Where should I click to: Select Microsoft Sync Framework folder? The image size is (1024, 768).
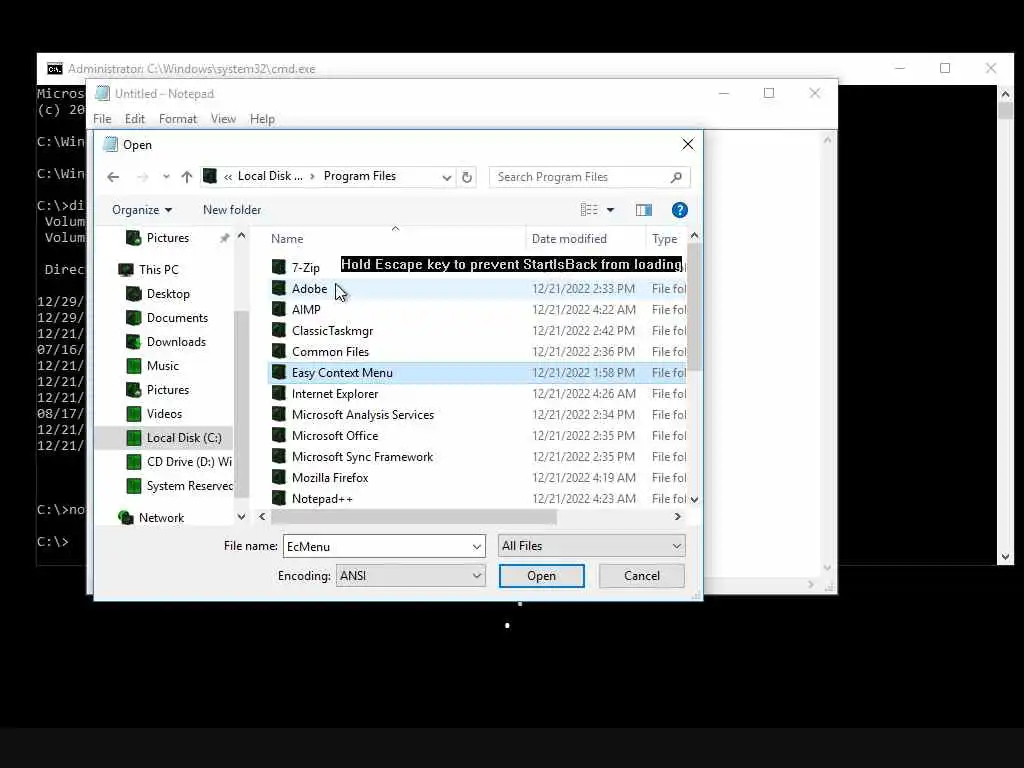[x=362, y=456]
